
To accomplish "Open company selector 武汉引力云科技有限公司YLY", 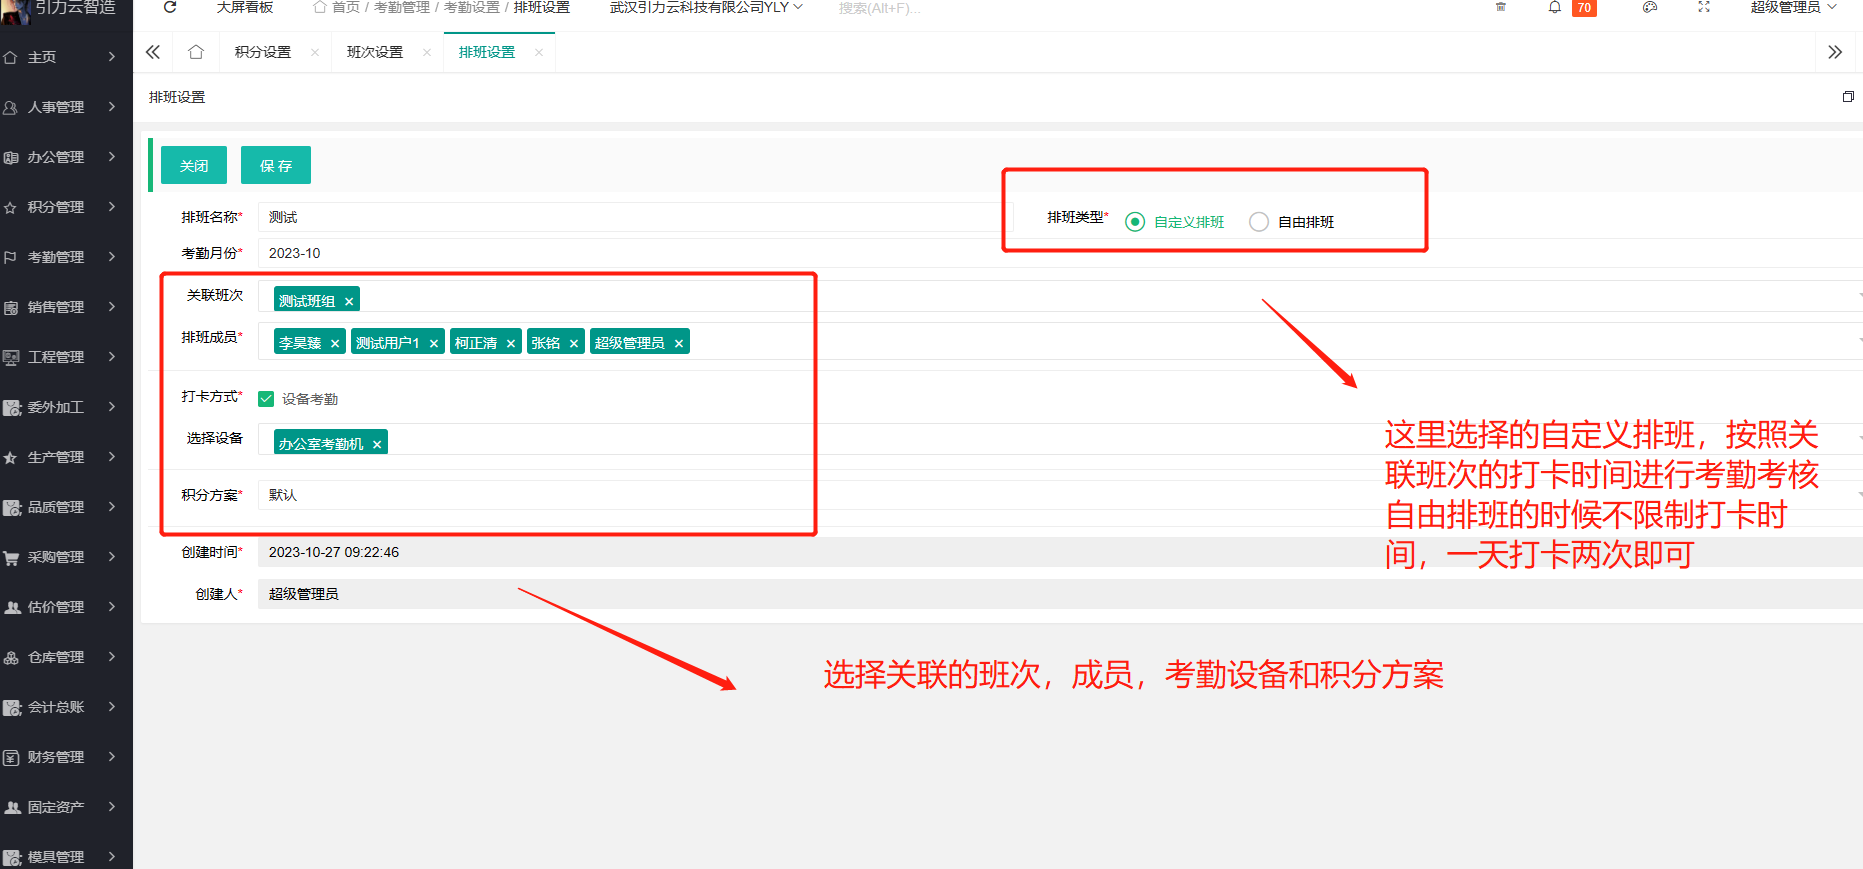I will pos(706,8).
